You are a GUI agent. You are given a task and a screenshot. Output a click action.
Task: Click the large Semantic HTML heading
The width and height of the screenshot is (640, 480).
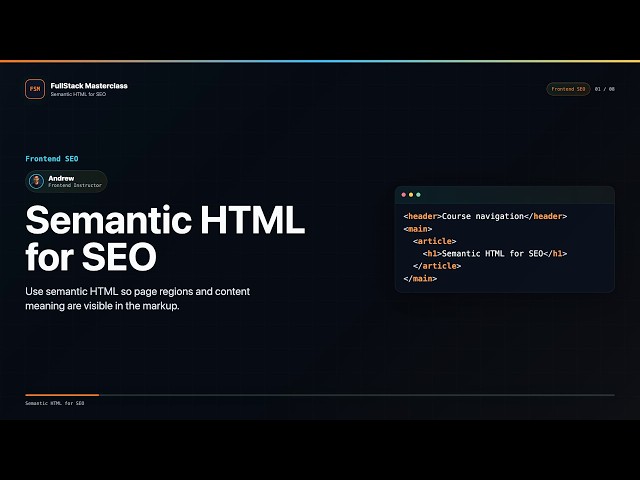(x=165, y=238)
